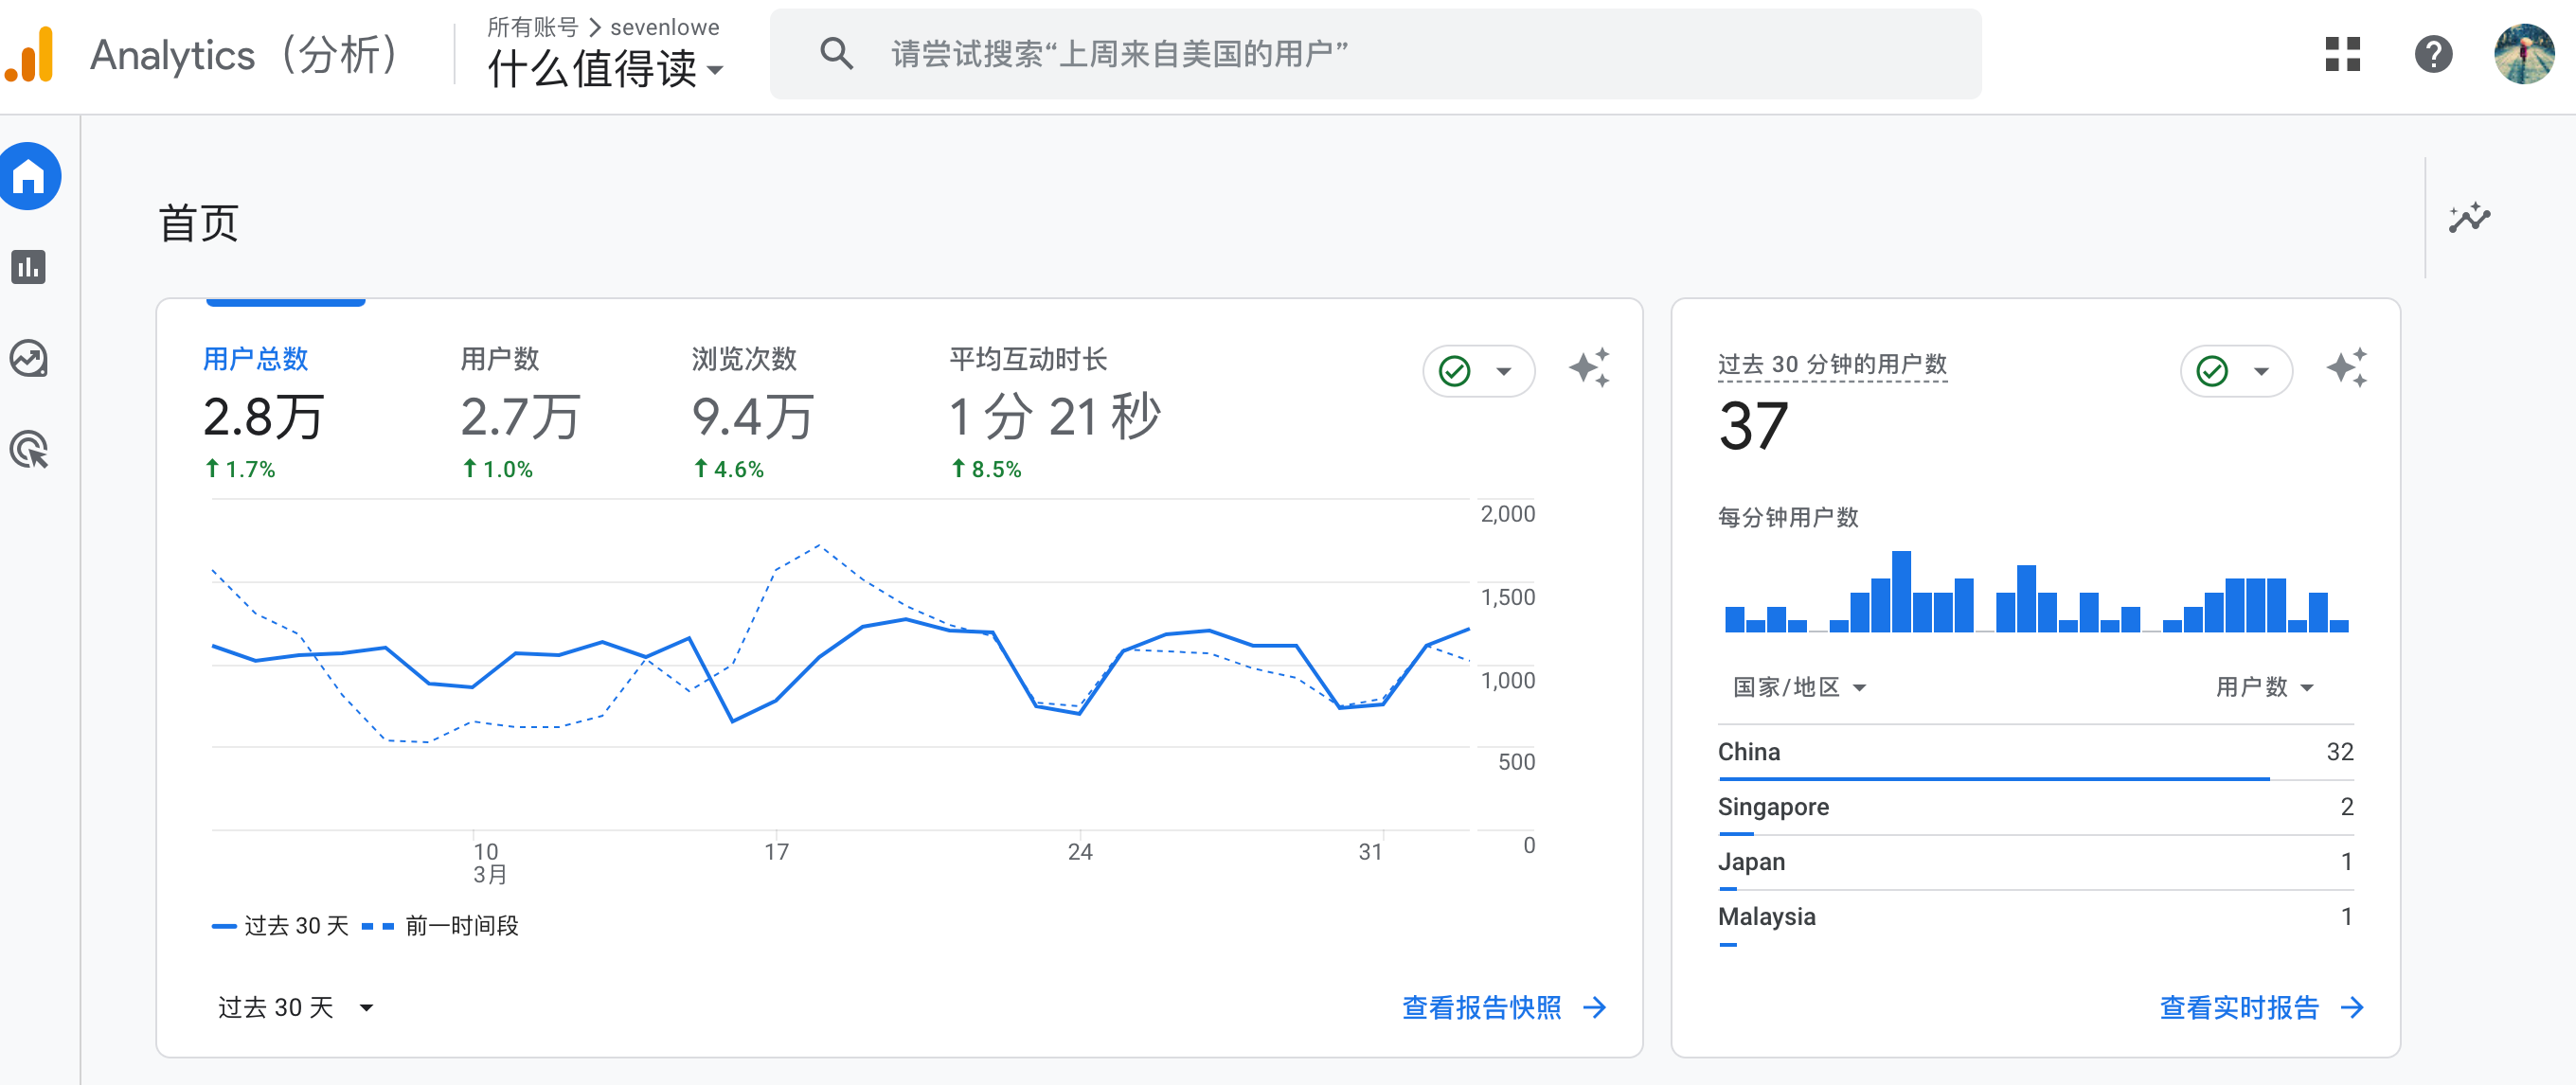Screen dimensions: 2576x1085
Task: Click the sparkle insights icon in overview card
Action: (x=1589, y=369)
